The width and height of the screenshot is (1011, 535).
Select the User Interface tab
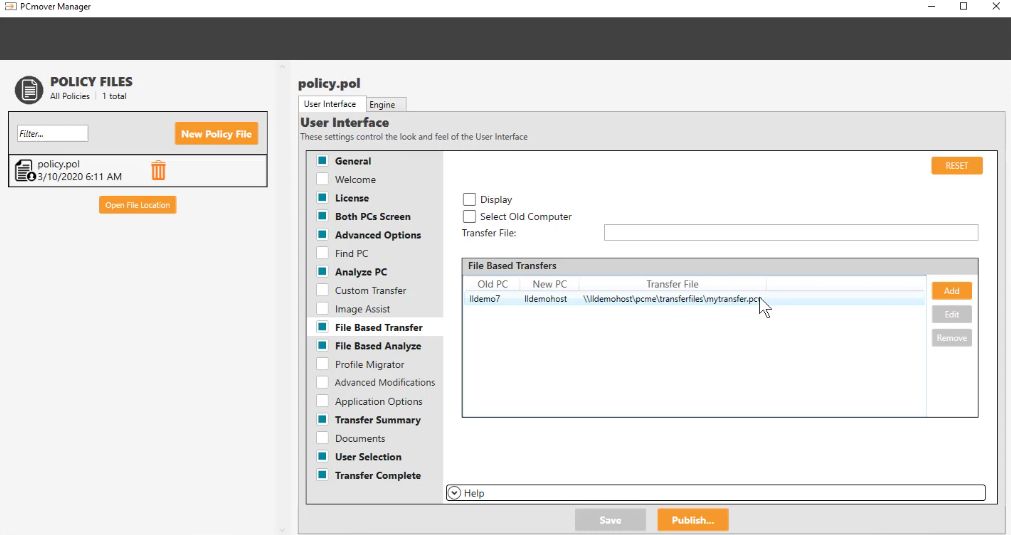point(331,104)
